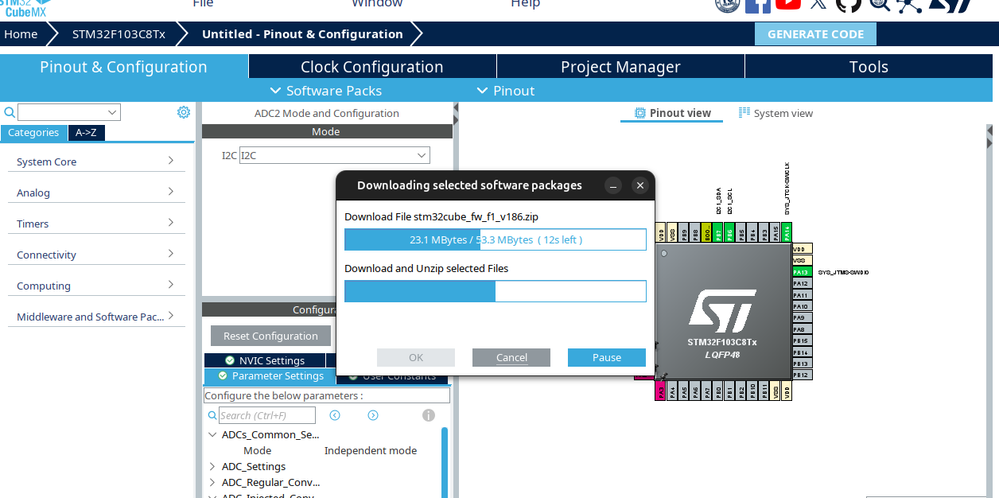This screenshot has width=999, height=498.
Task: Click the ST logo in the top-right header
Action: coord(951,4)
